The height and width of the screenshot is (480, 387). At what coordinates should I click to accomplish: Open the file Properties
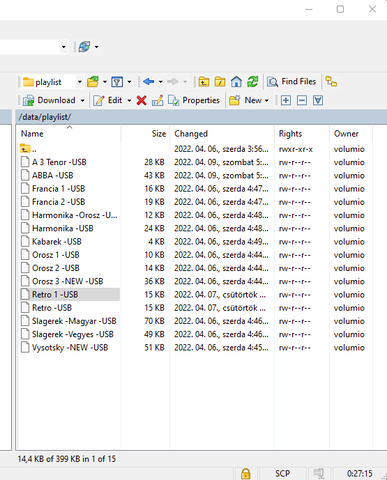tap(194, 100)
